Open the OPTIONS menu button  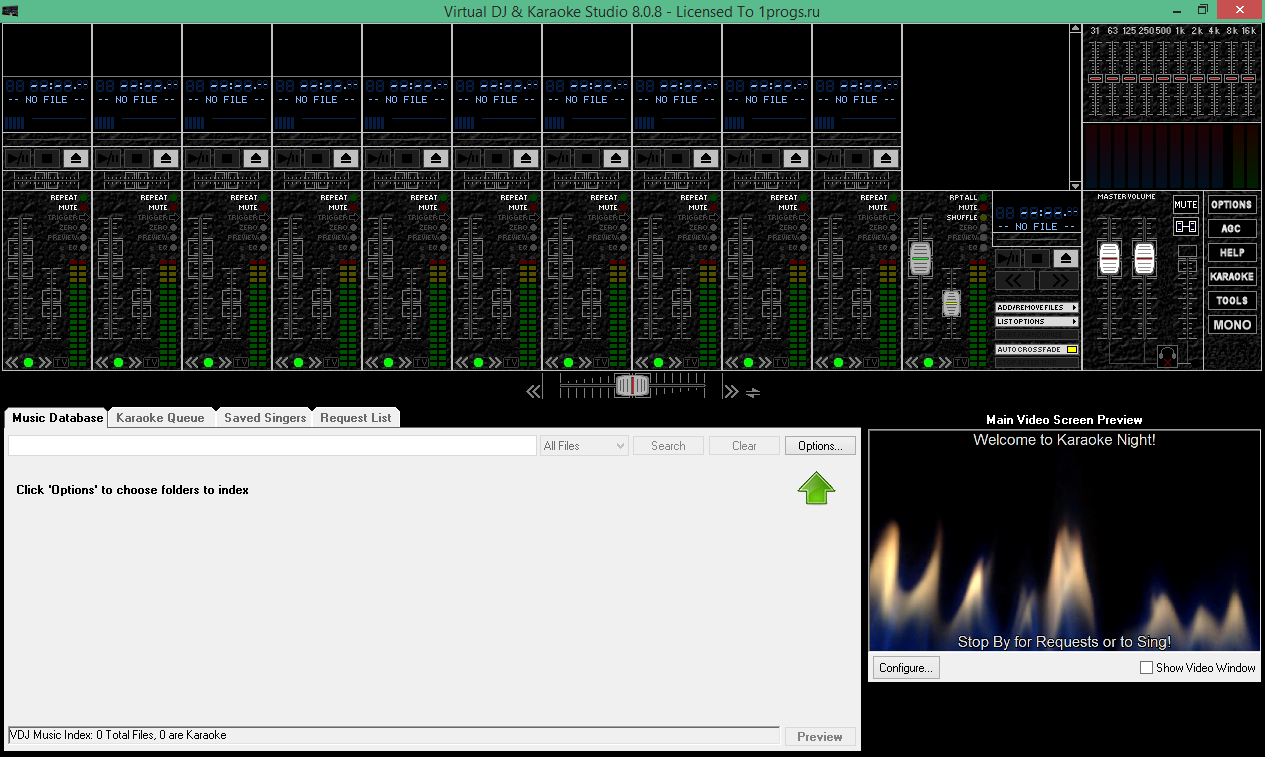tap(1231, 205)
